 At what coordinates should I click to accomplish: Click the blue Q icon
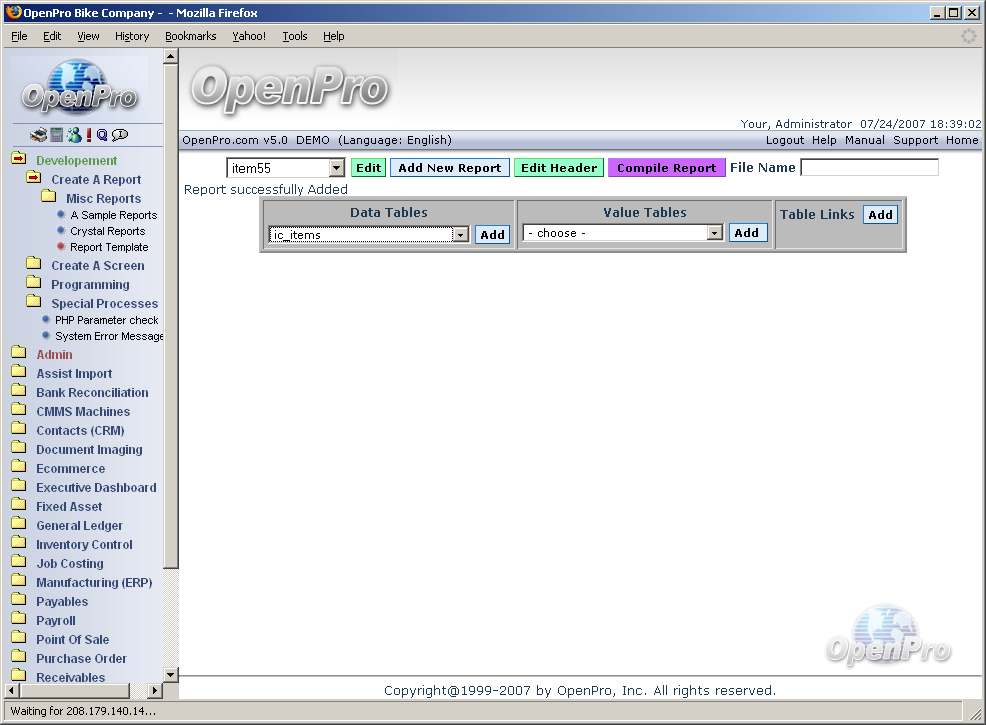pyautogui.click(x=102, y=135)
